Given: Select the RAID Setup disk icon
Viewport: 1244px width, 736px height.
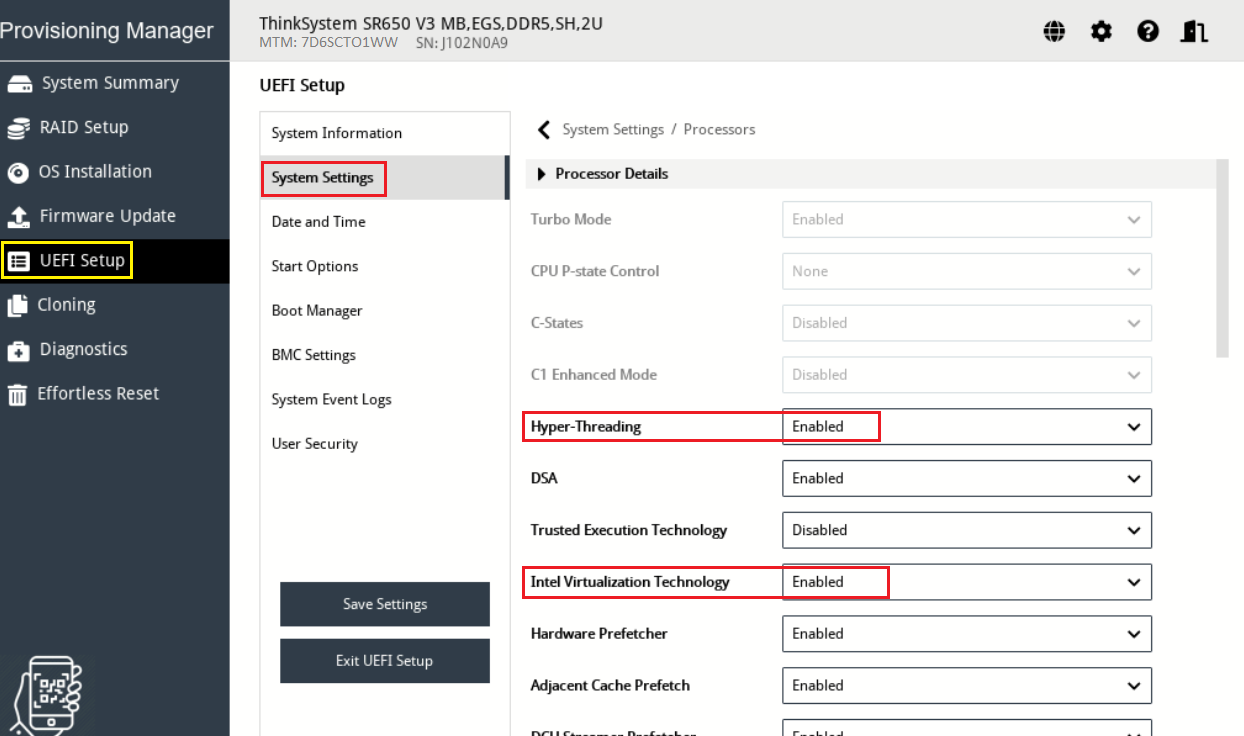Looking at the screenshot, I should coord(18,128).
